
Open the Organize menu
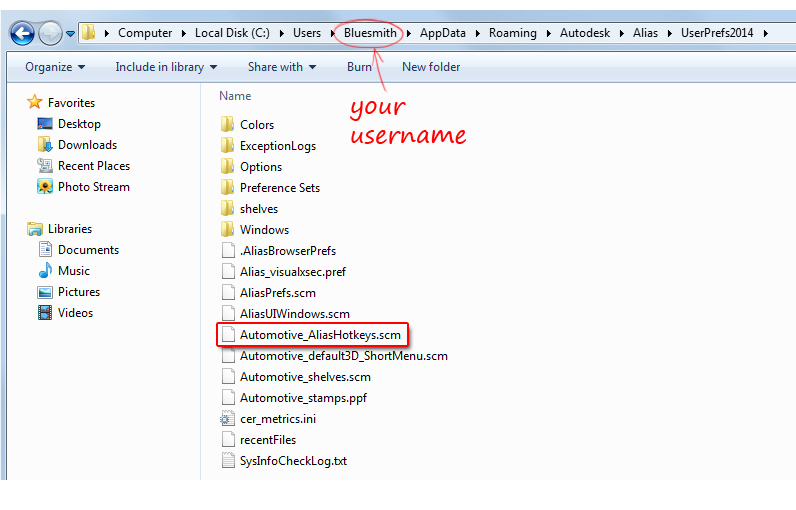pos(55,67)
